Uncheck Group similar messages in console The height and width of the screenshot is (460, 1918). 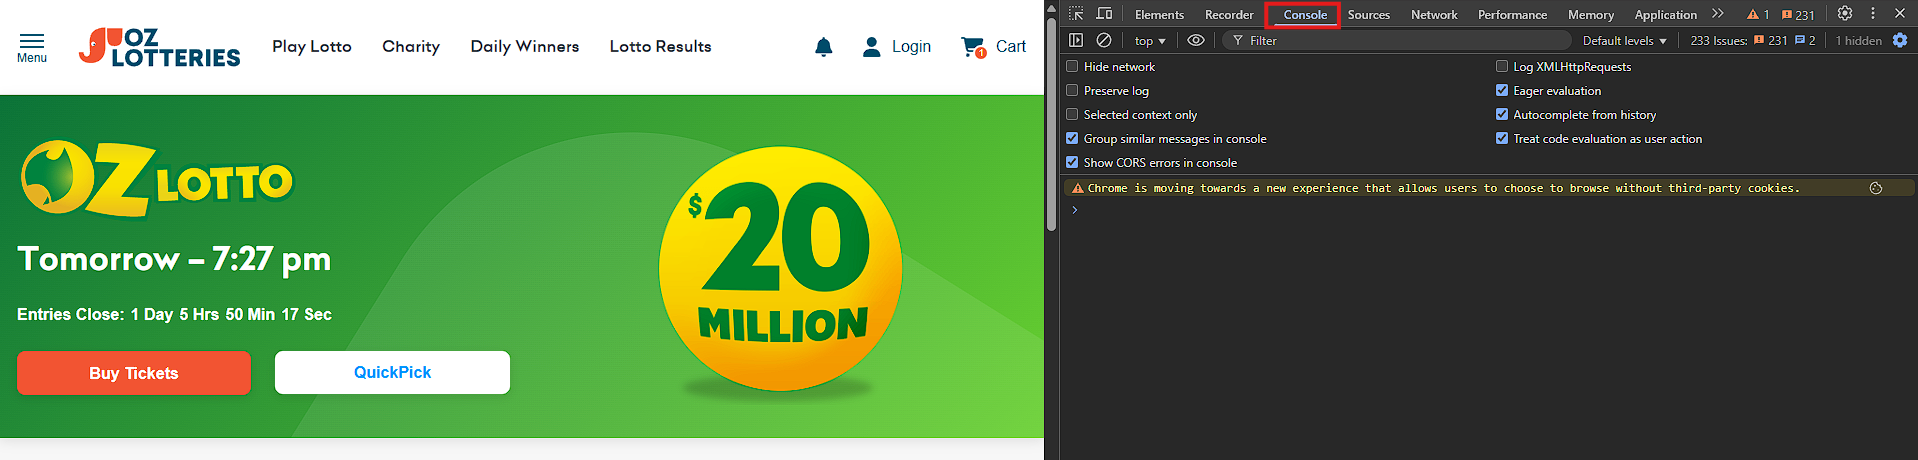[1072, 138]
